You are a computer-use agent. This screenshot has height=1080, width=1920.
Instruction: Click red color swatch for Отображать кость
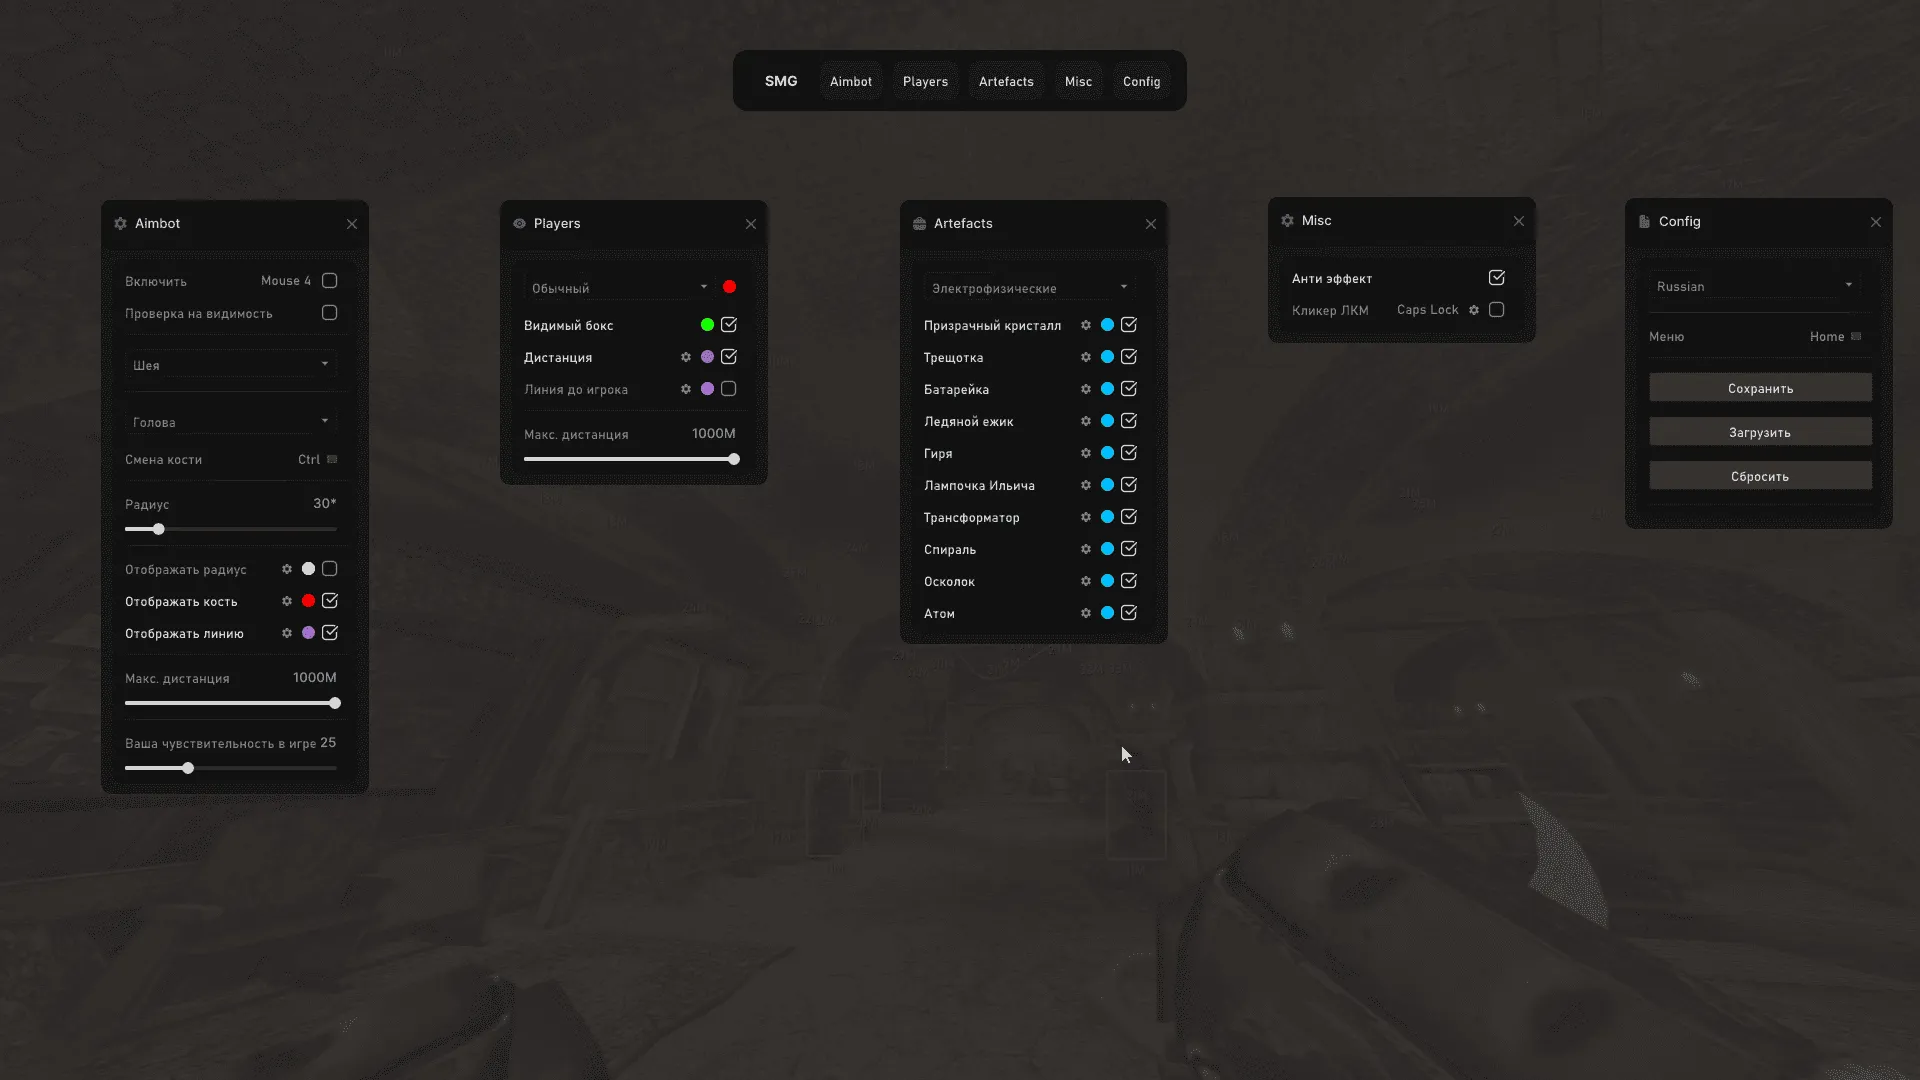click(309, 601)
